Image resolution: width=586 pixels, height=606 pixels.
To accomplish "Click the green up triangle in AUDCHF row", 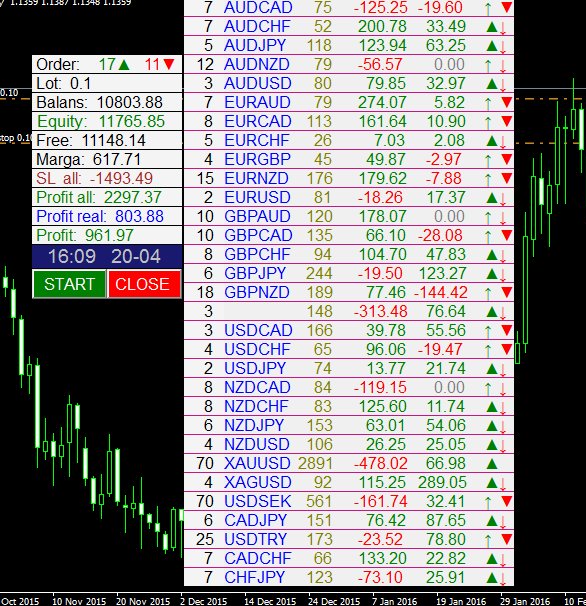I will [x=492, y=27].
